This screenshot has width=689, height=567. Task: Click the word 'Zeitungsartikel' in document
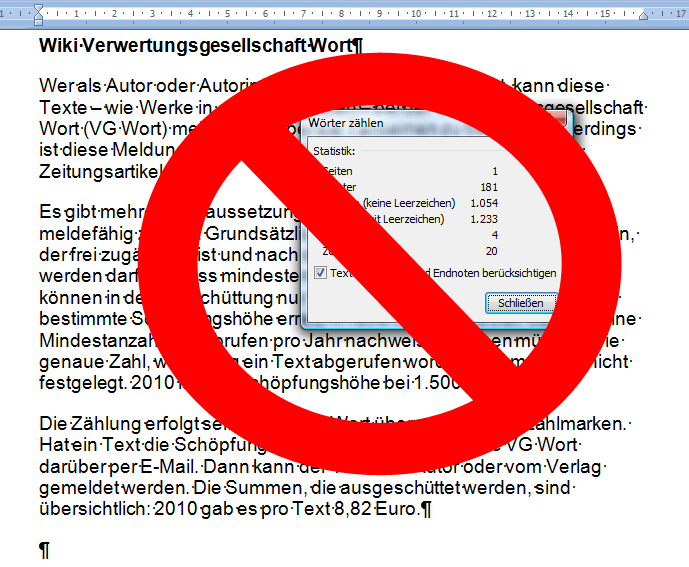99,171
